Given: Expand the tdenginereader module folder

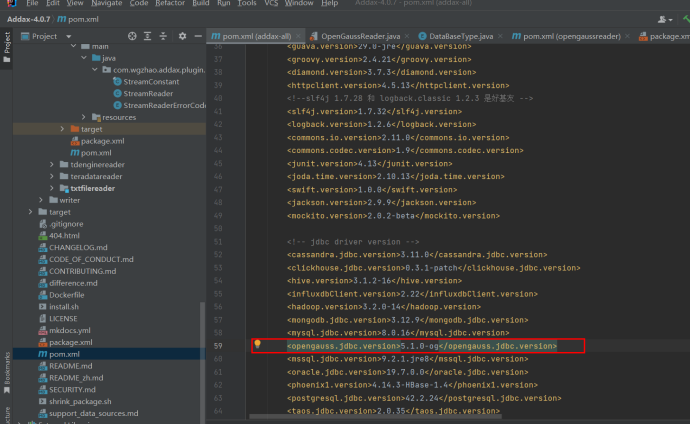Looking at the screenshot, I should (51, 164).
